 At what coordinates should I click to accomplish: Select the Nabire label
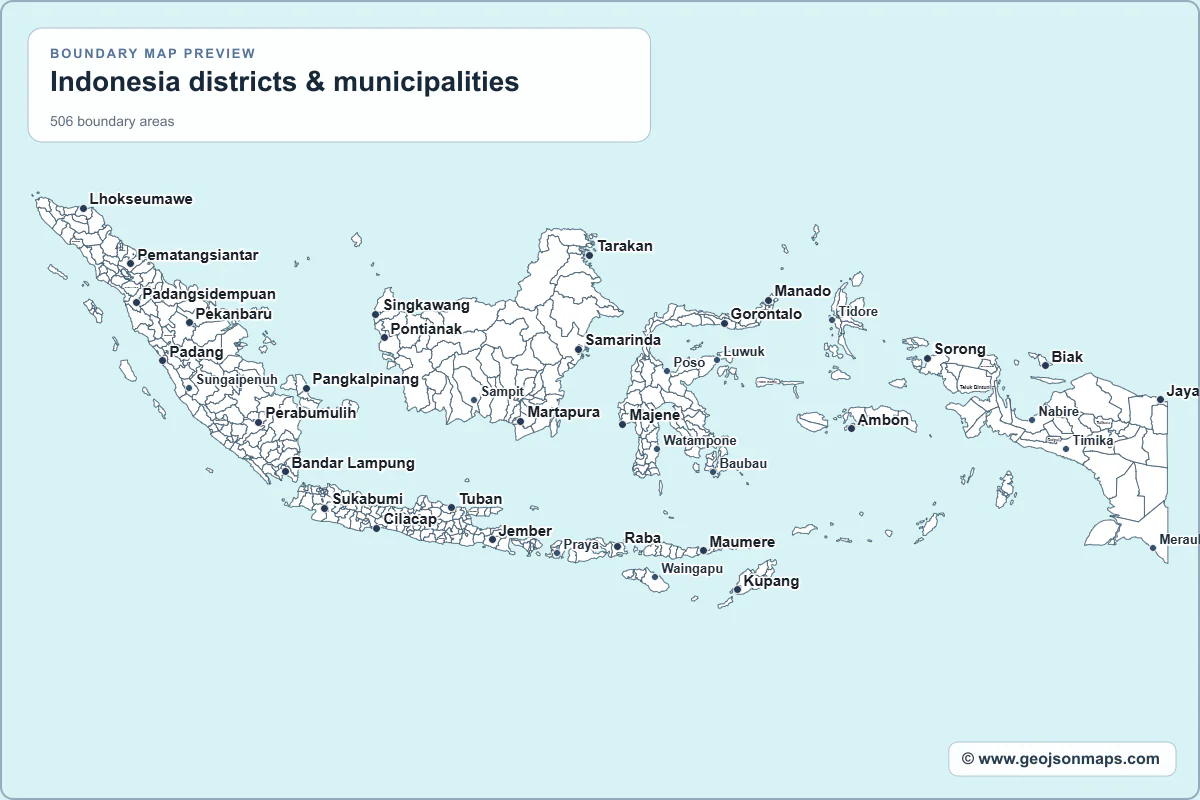(1058, 411)
